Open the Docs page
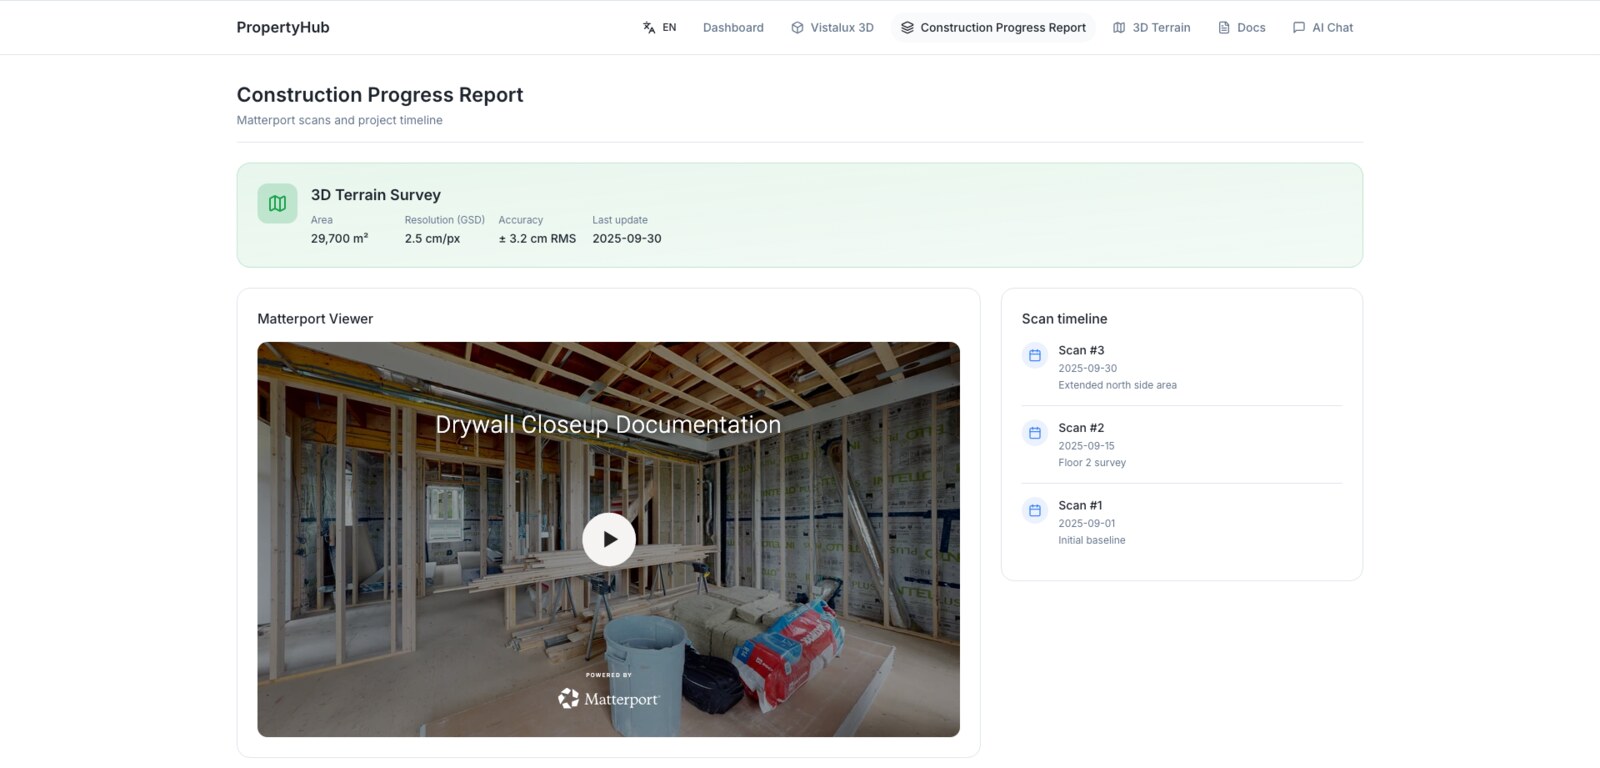This screenshot has height=768, width=1600. click(x=1242, y=27)
